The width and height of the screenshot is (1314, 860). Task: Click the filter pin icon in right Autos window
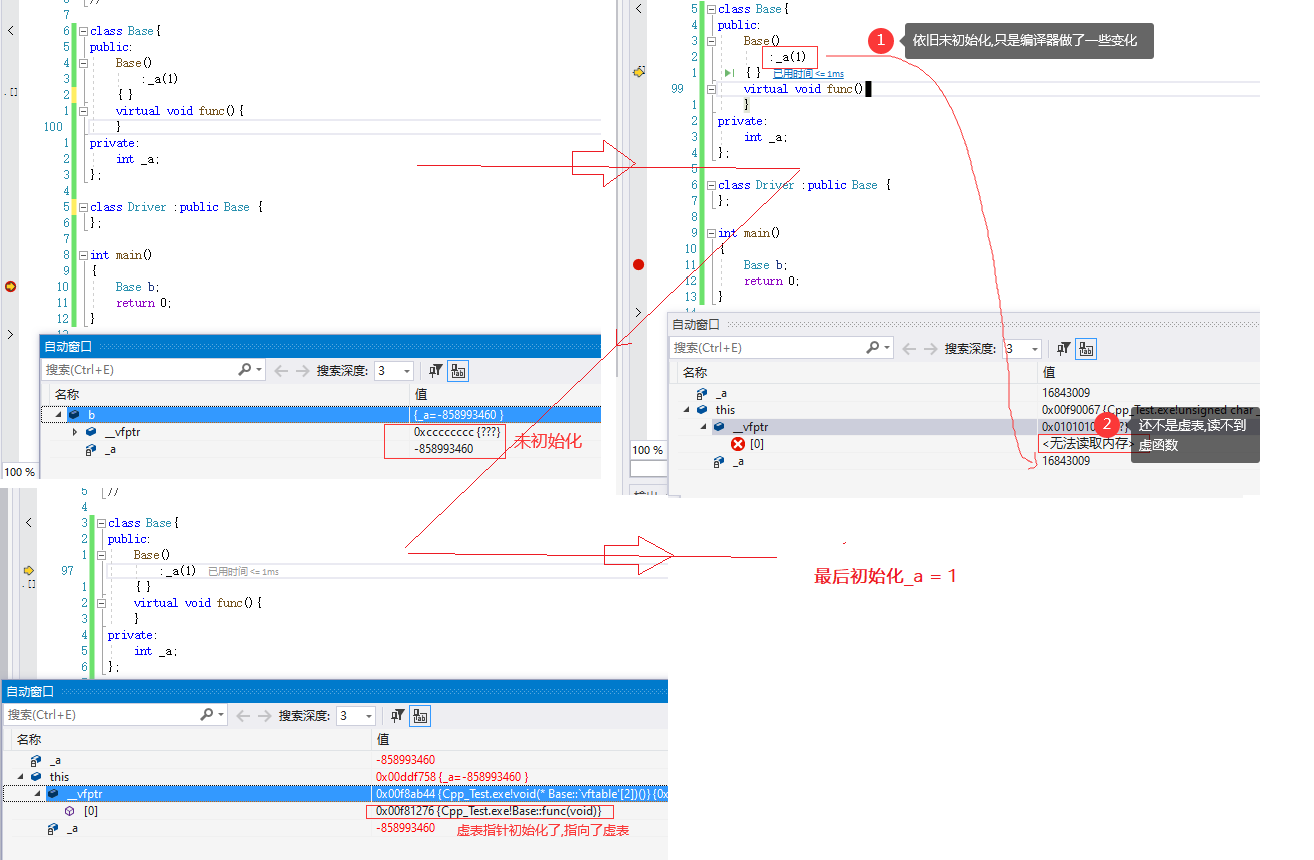pos(1064,349)
